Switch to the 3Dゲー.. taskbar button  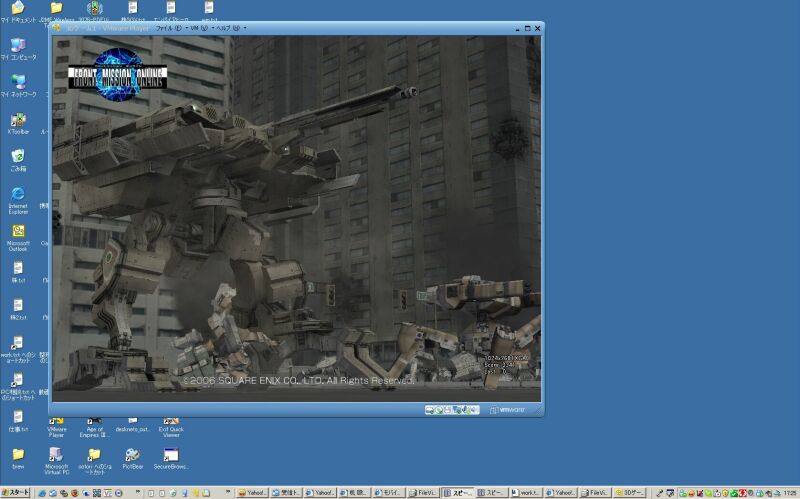pyautogui.click(x=630, y=493)
